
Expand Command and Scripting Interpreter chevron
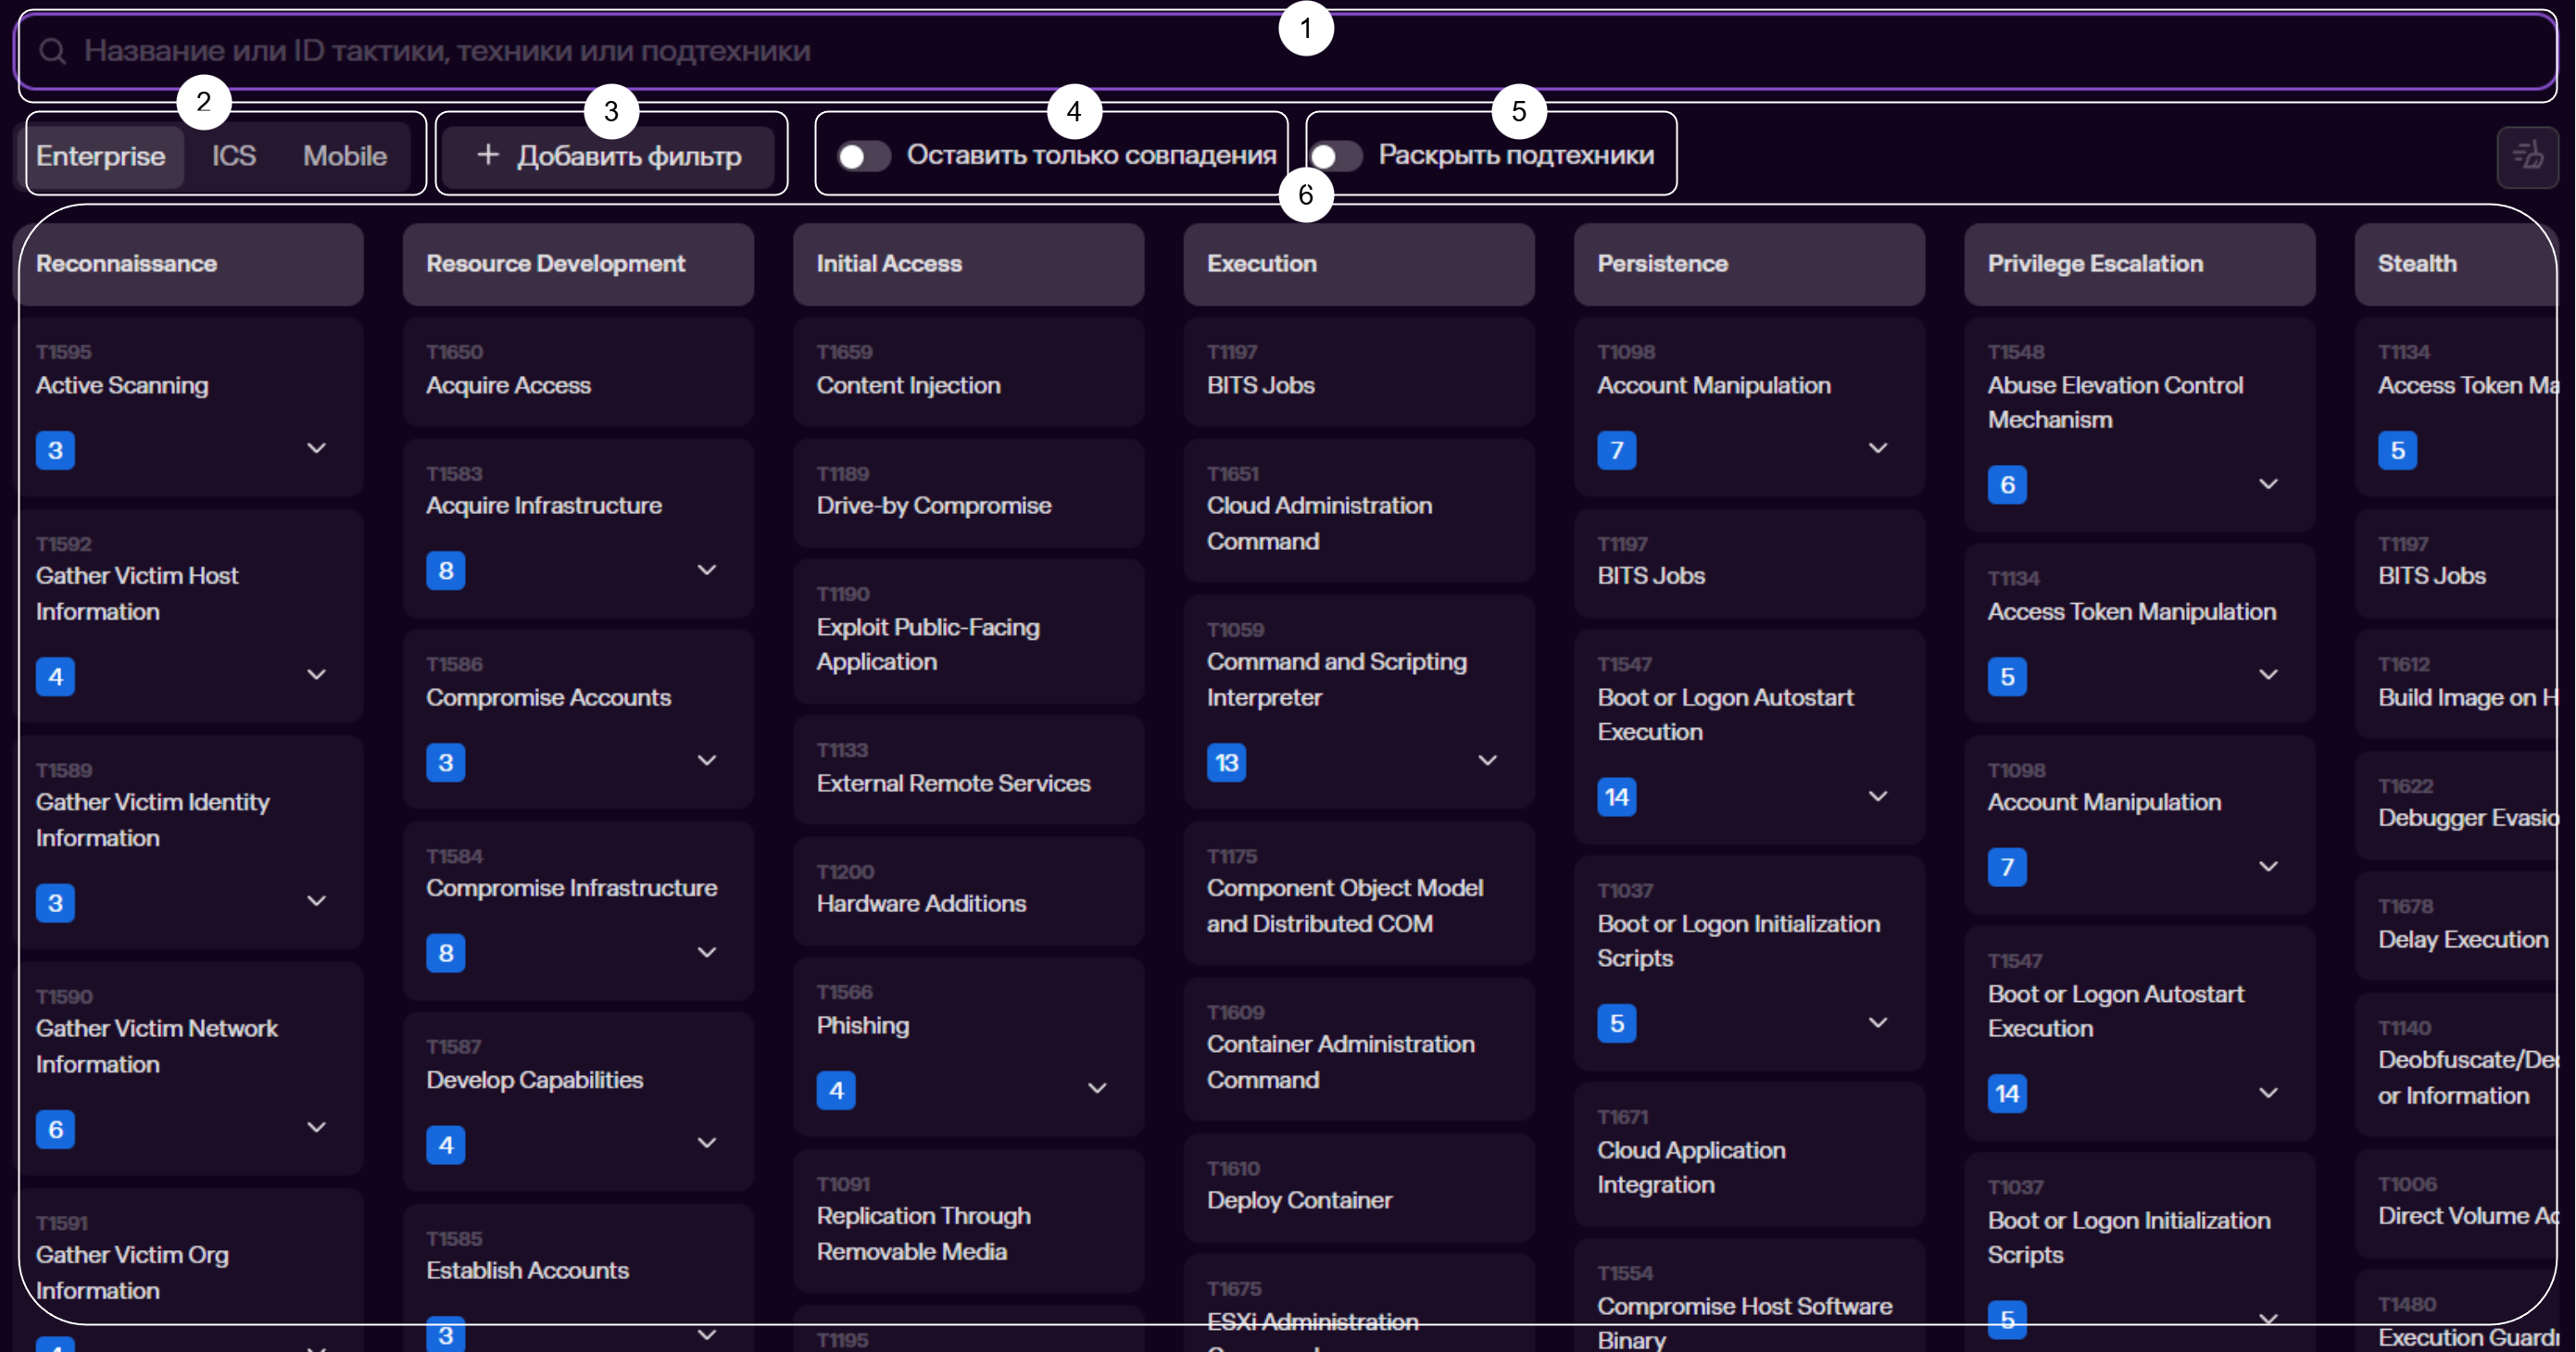point(1488,761)
